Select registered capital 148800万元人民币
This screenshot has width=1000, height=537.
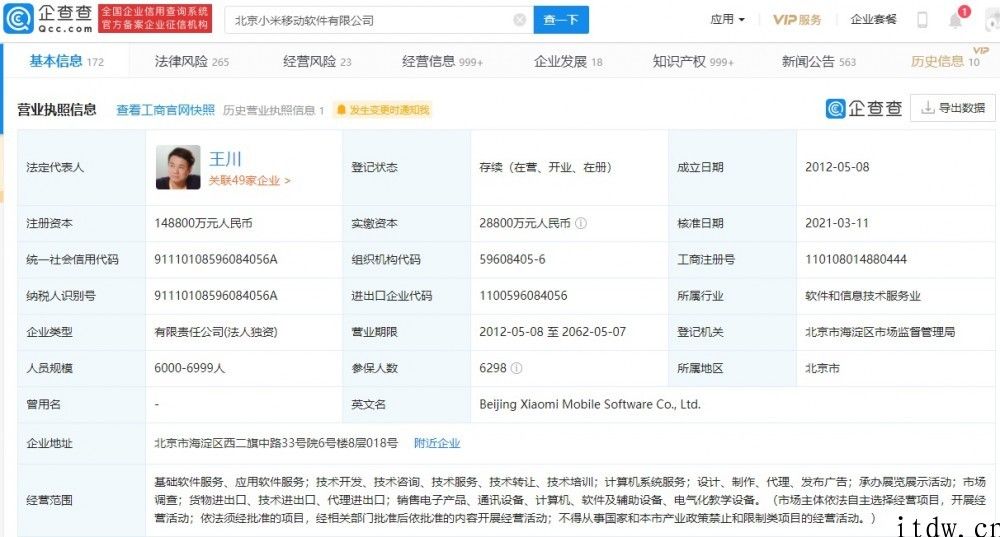pos(203,223)
